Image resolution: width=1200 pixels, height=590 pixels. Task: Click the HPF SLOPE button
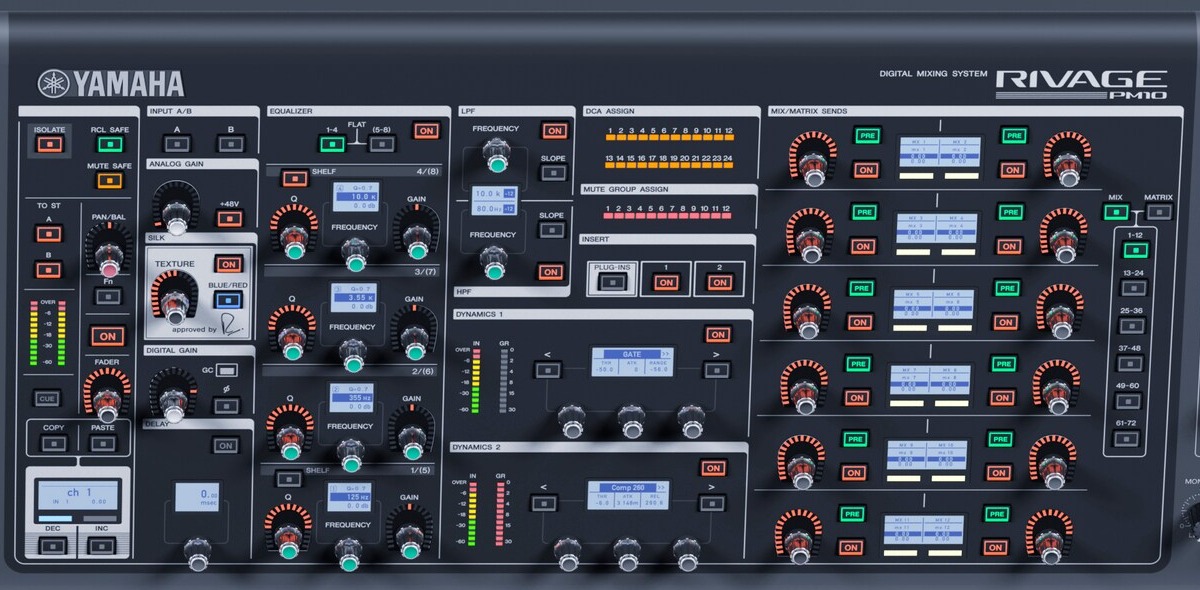pyautogui.click(x=551, y=229)
